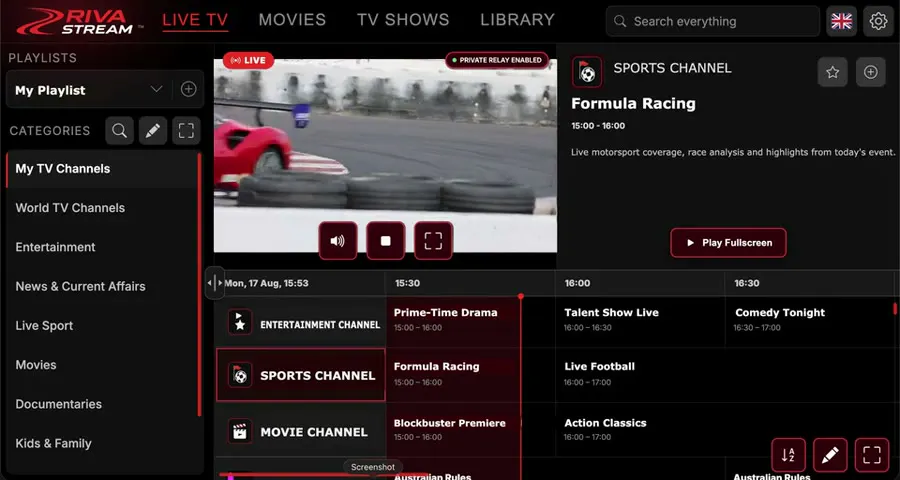
Task: Select the Entertainment Channel row
Action: tap(301, 322)
